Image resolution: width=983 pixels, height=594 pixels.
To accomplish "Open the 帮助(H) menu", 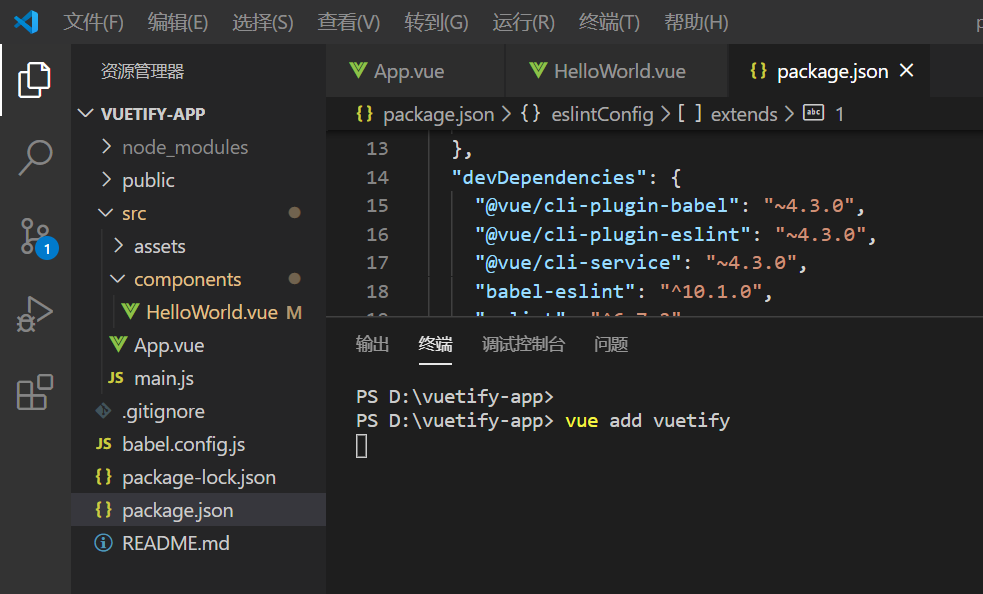I will click(x=697, y=23).
